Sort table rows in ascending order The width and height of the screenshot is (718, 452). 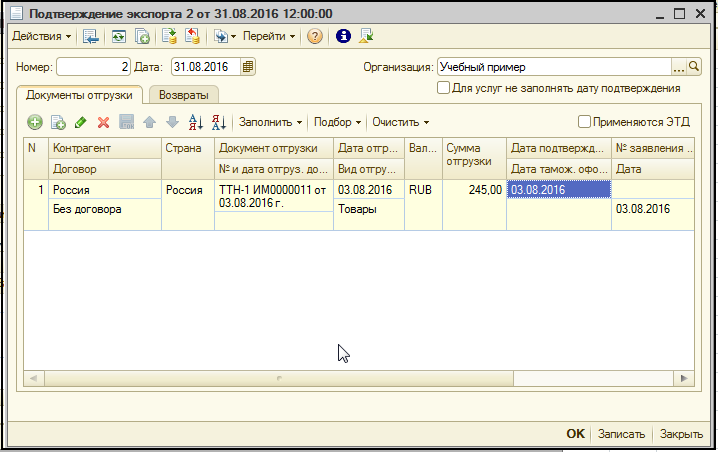click(195, 122)
